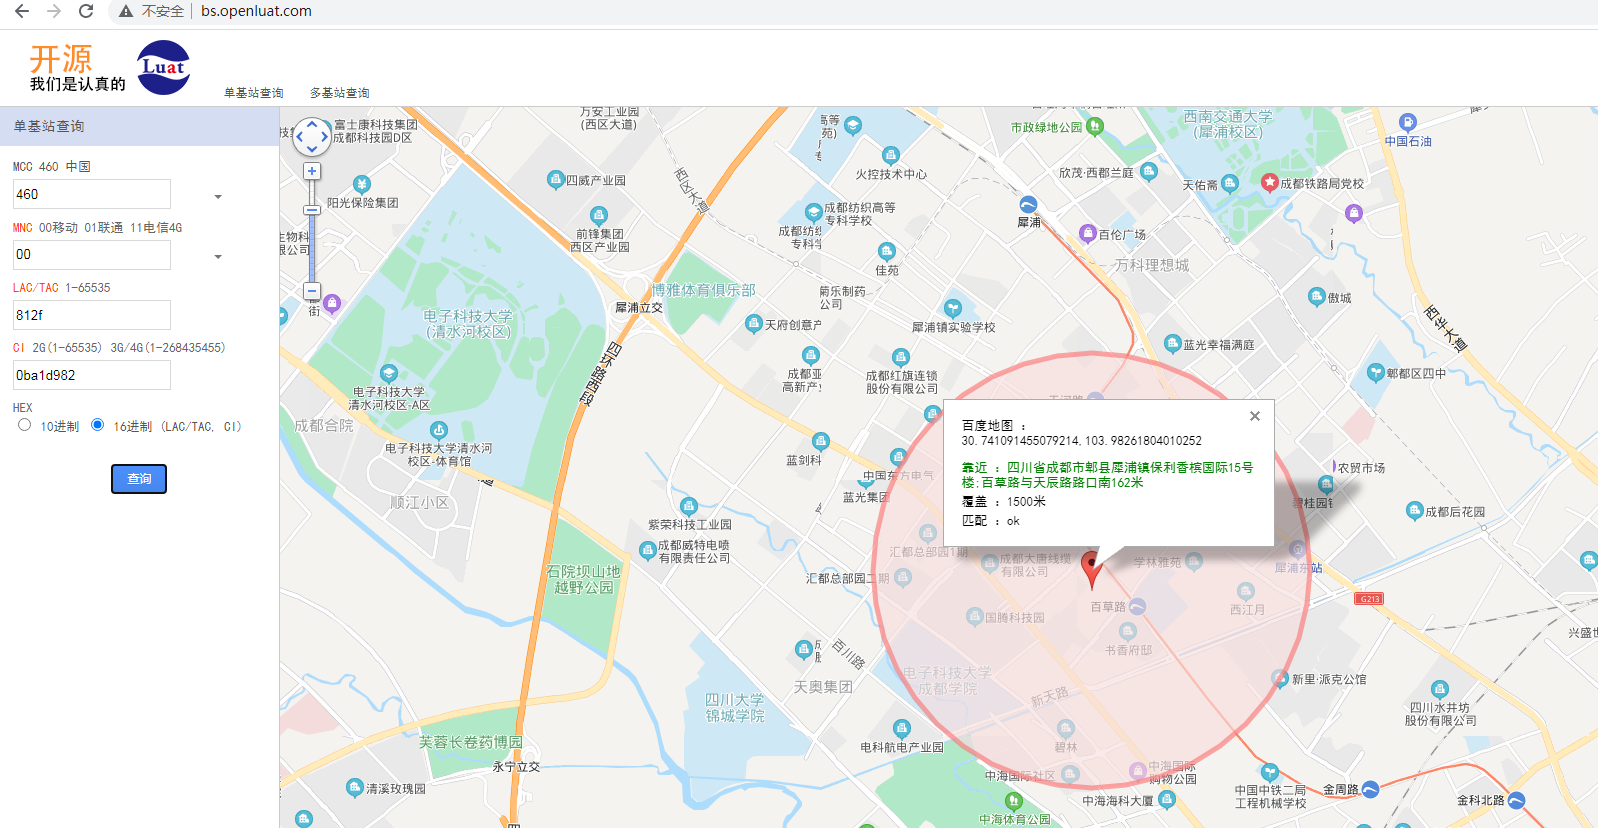Click the 市政绿地公园 park marker
Screen dimensions: 1598x828
[1095, 126]
